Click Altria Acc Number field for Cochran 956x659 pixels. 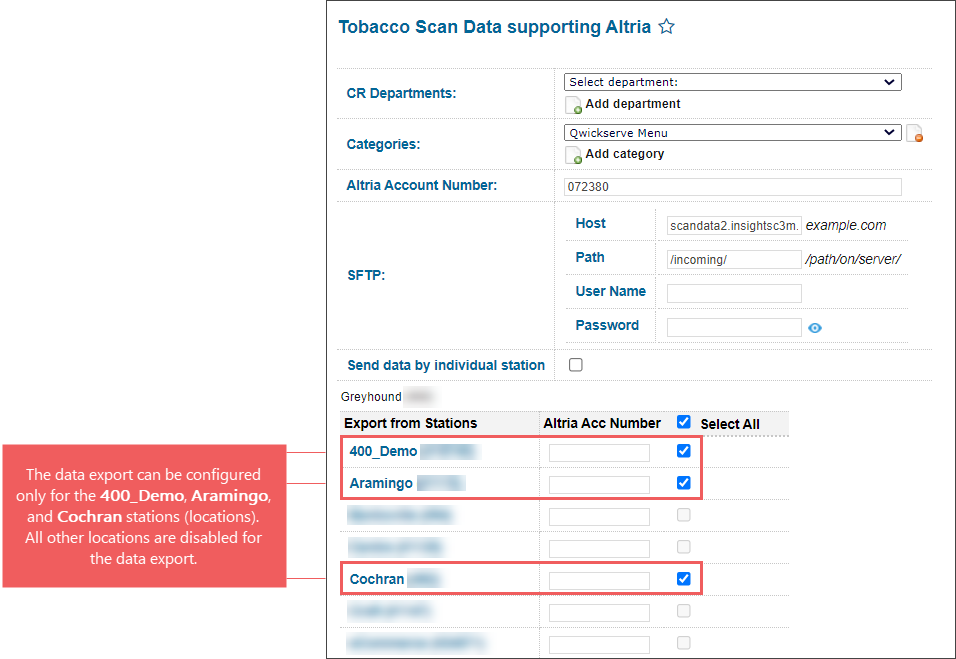[x=599, y=580]
